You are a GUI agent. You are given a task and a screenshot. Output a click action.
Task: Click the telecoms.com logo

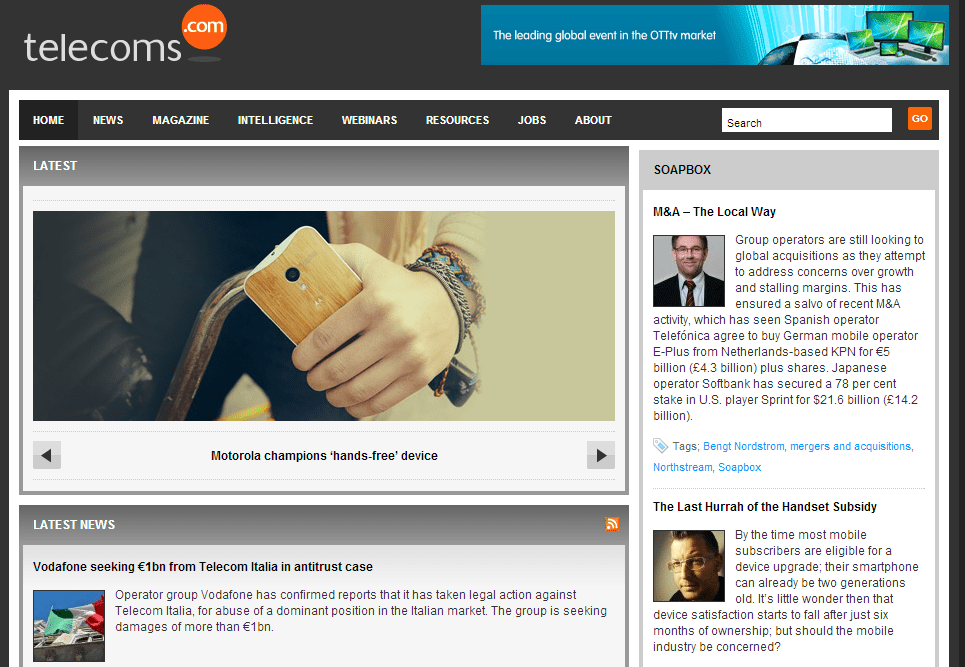[x=126, y=35]
